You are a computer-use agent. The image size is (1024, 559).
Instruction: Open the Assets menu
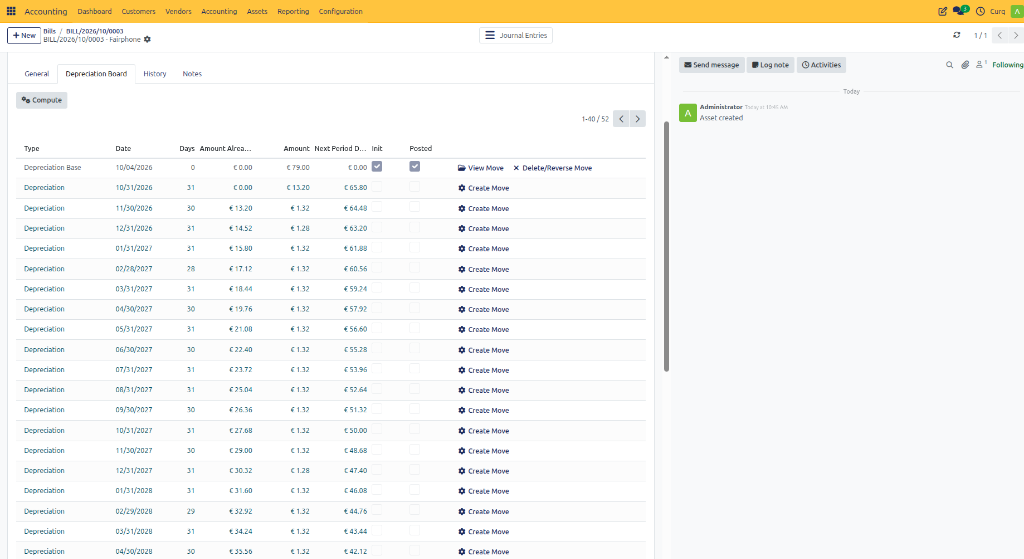click(x=257, y=11)
